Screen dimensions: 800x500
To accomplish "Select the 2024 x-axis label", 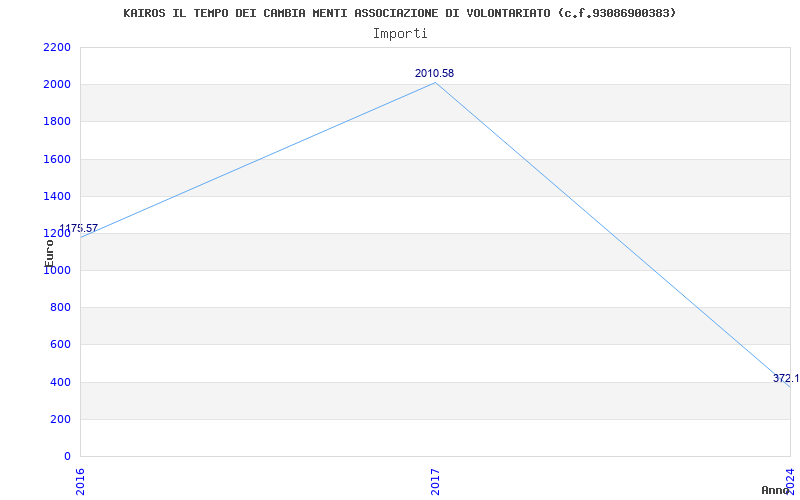I will (790, 482).
